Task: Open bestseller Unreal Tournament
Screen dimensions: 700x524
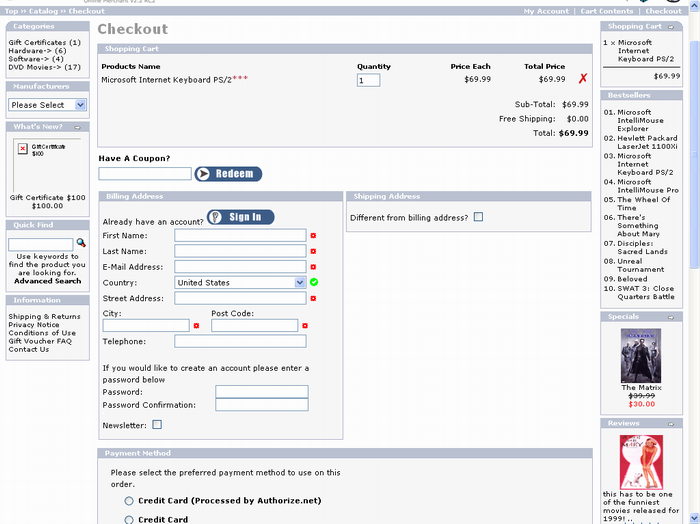Action: pyautogui.click(x=641, y=266)
